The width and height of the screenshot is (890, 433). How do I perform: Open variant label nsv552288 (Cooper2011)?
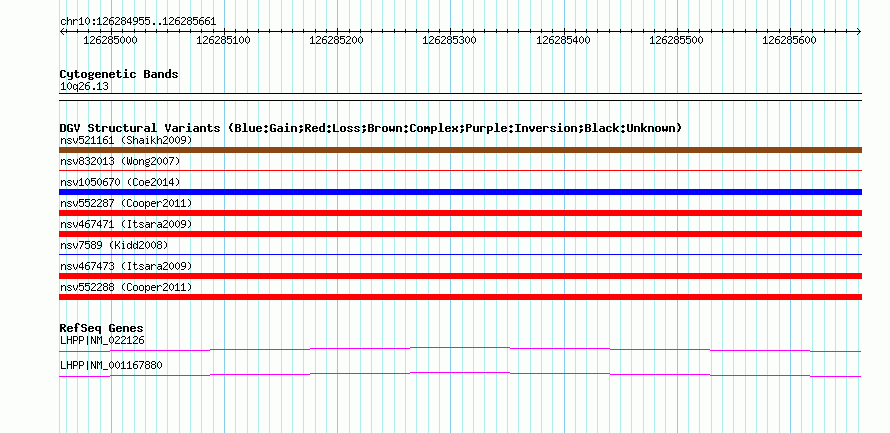(126, 287)
